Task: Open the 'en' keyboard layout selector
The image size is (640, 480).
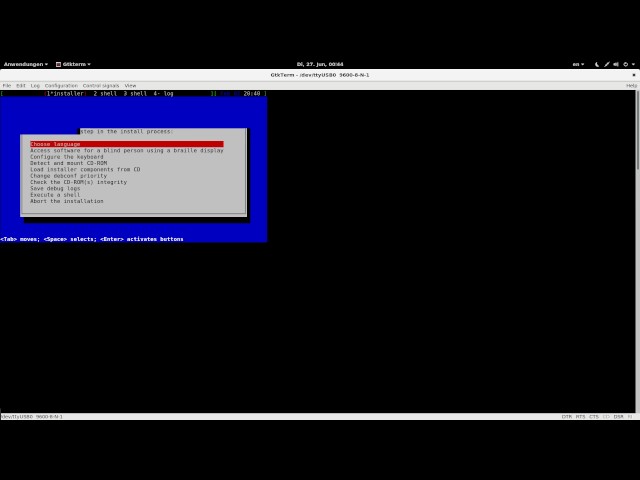Action: (x=578, y=64)
